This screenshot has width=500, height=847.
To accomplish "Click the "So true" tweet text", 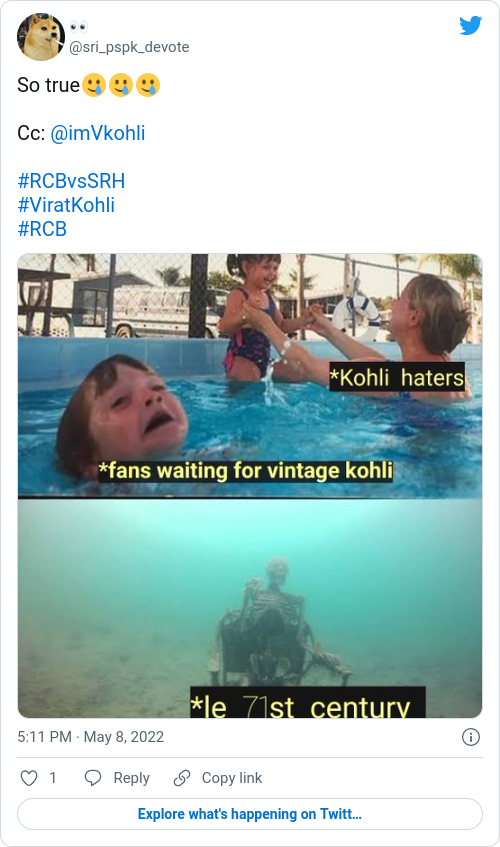I will pyautogui.click(x=49, y=85).
